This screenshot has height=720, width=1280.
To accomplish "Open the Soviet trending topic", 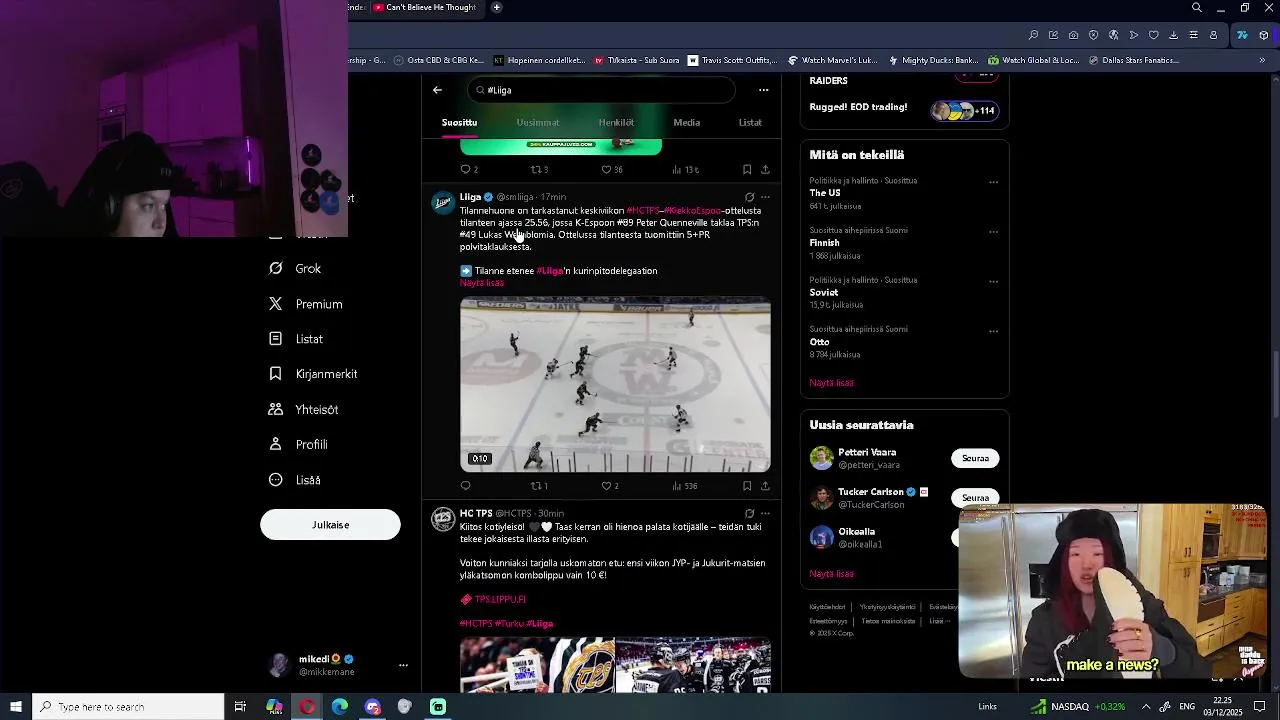I will tap(824, 293).
